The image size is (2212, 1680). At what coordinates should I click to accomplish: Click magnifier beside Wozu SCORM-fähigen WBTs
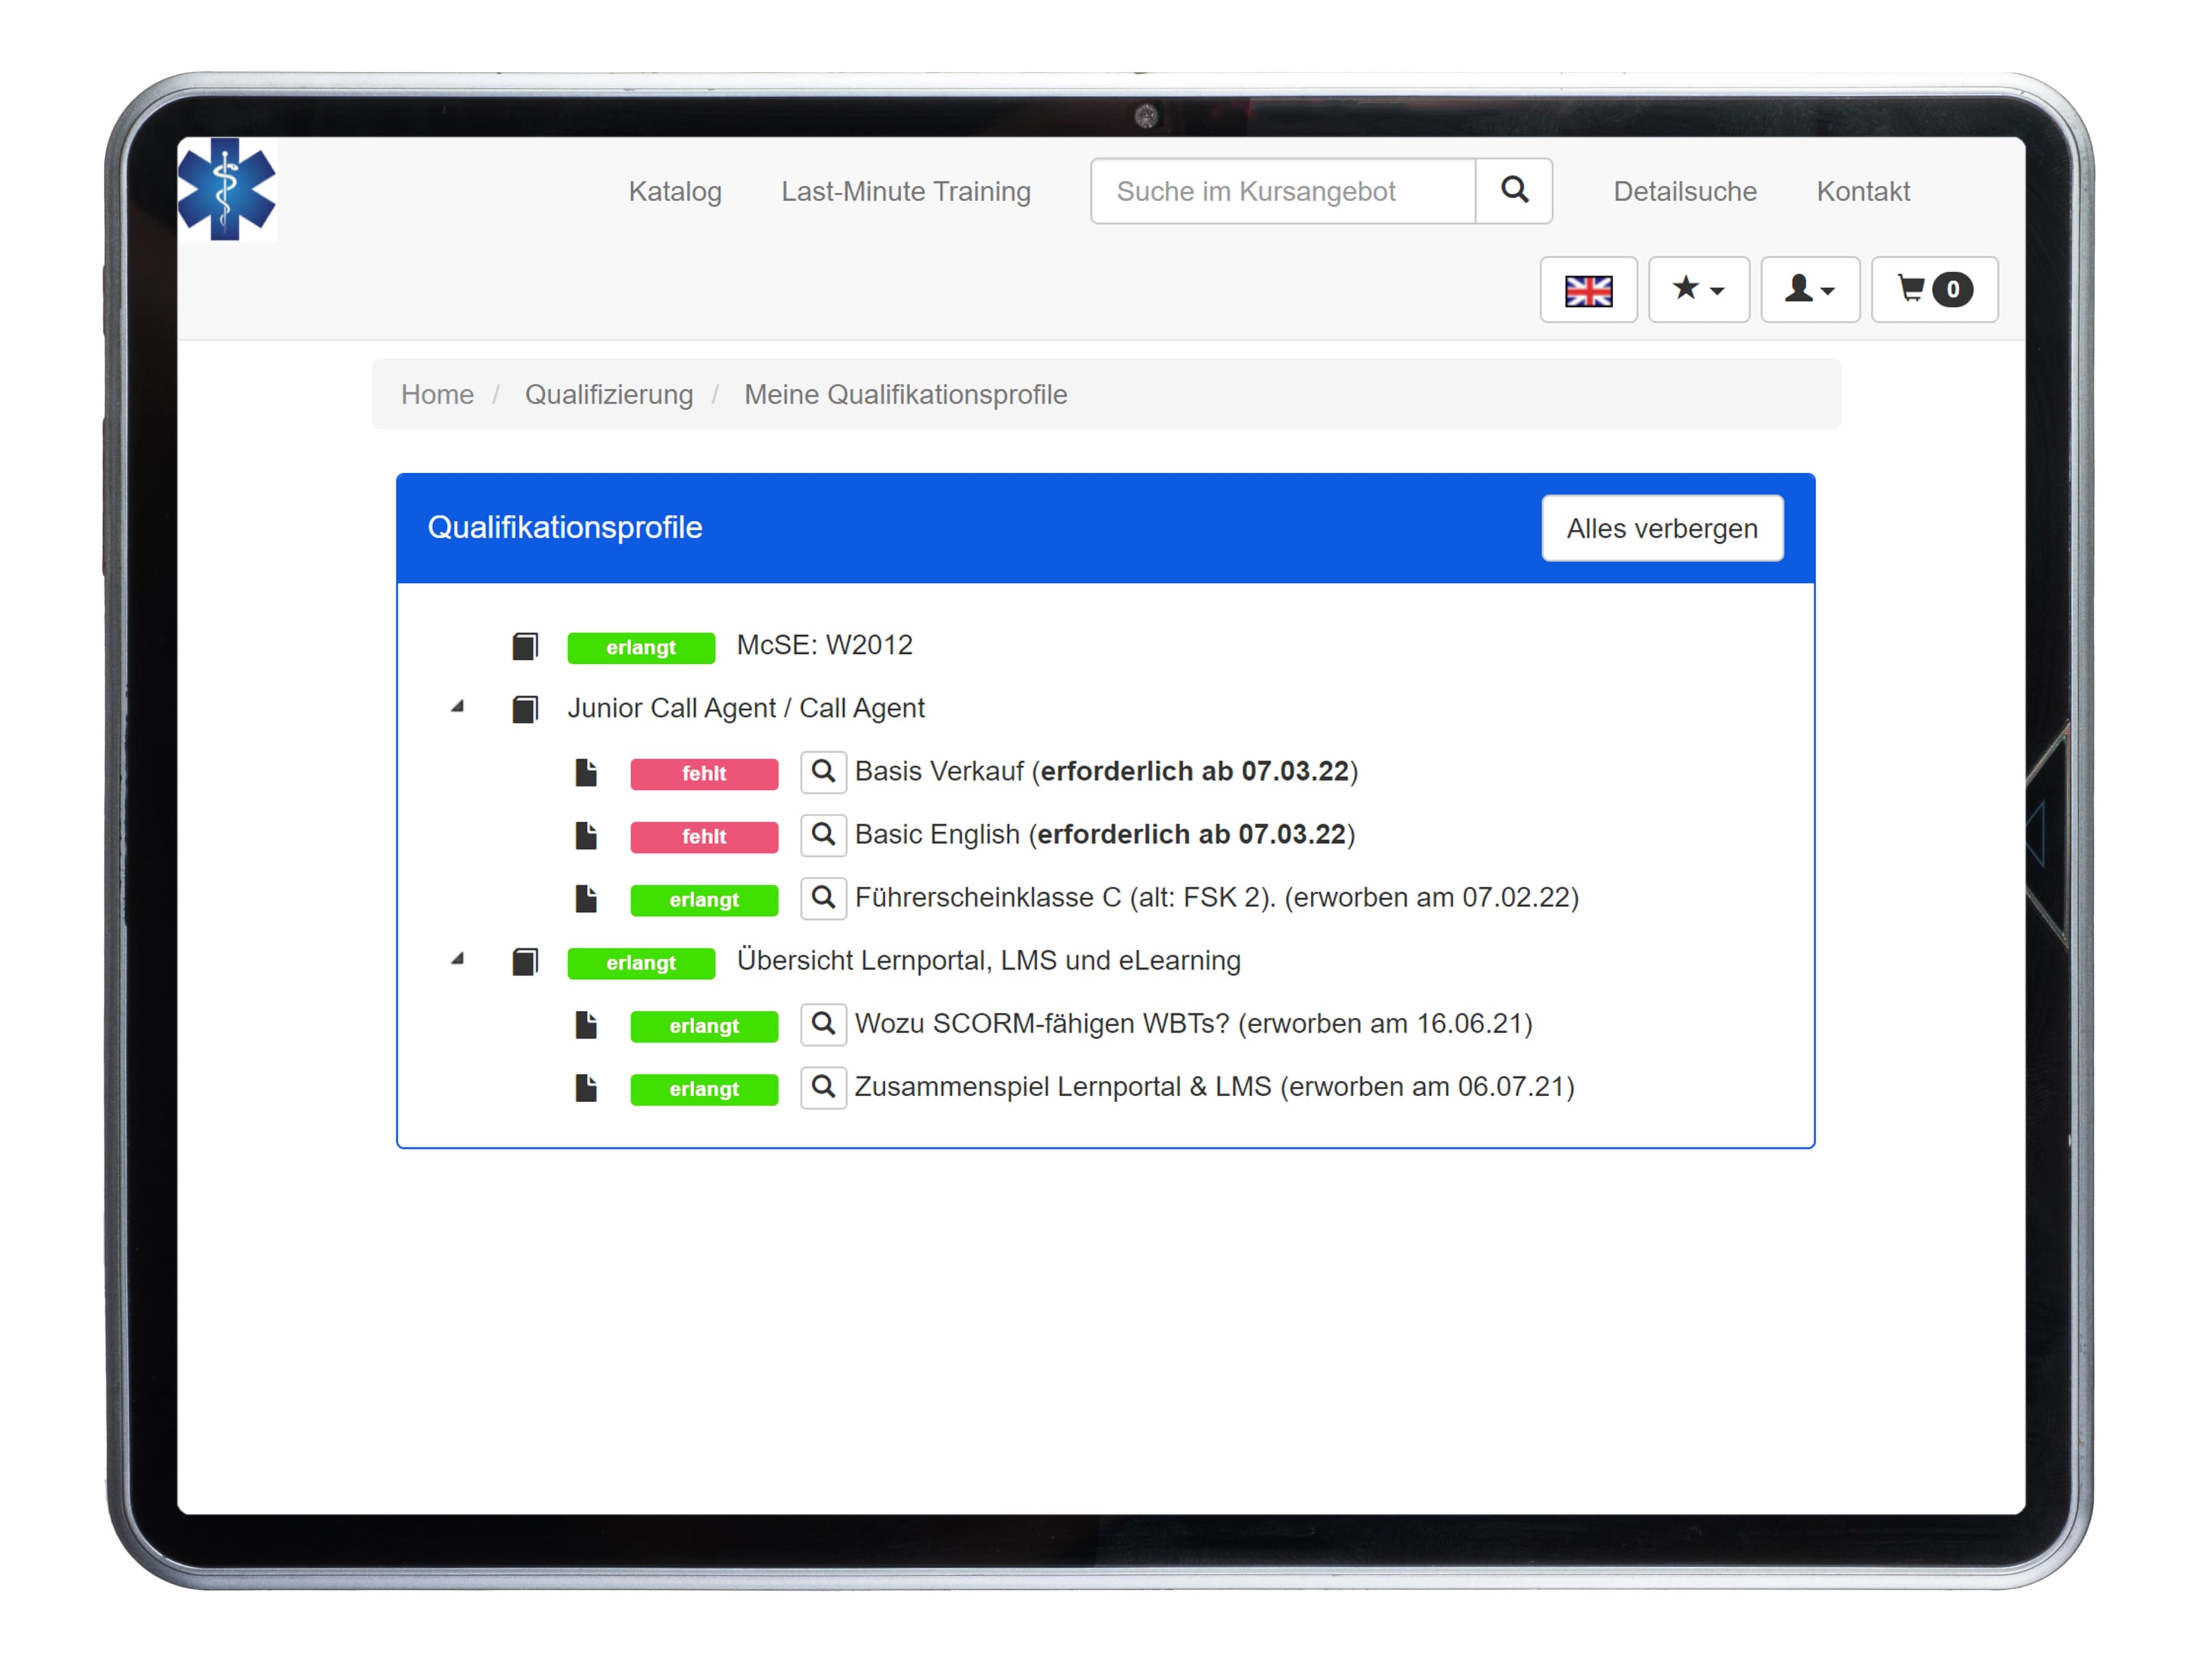(823, 1024)
